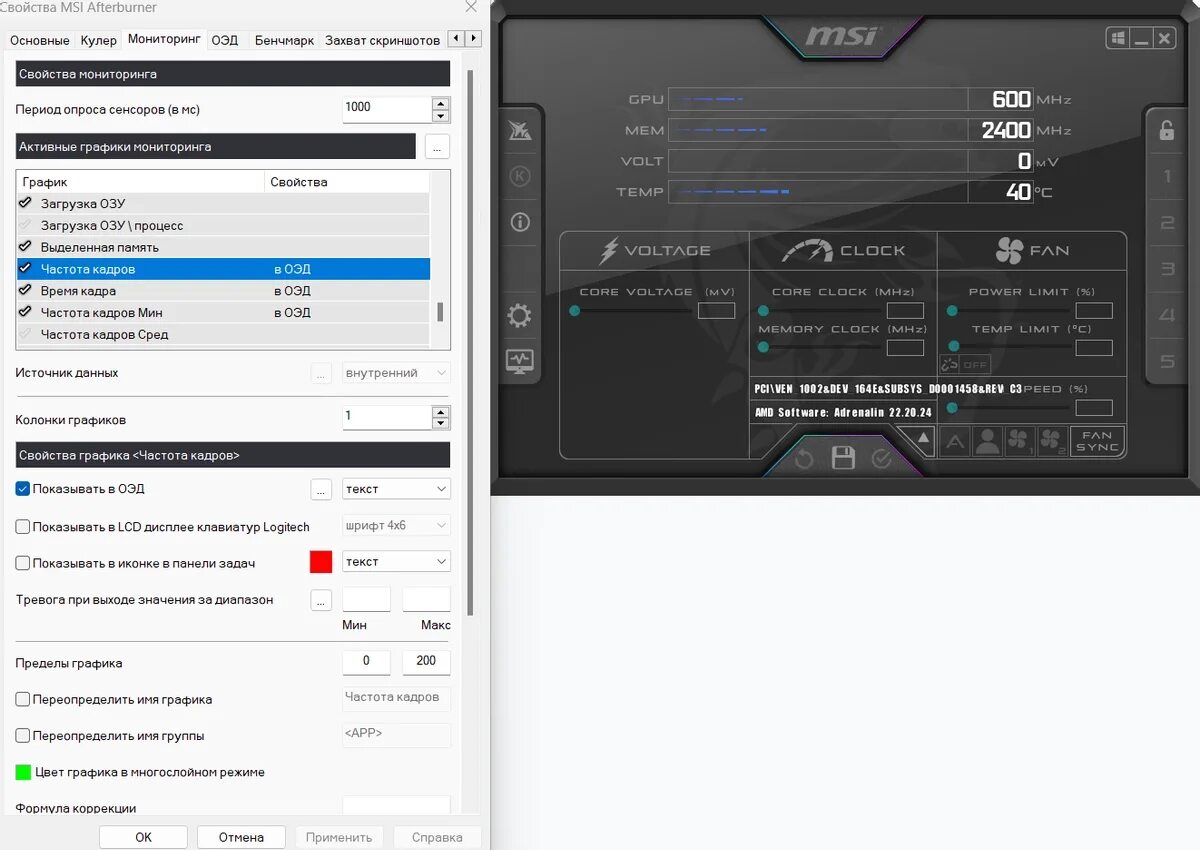Click the reset settings icon

tap(804, 459)
